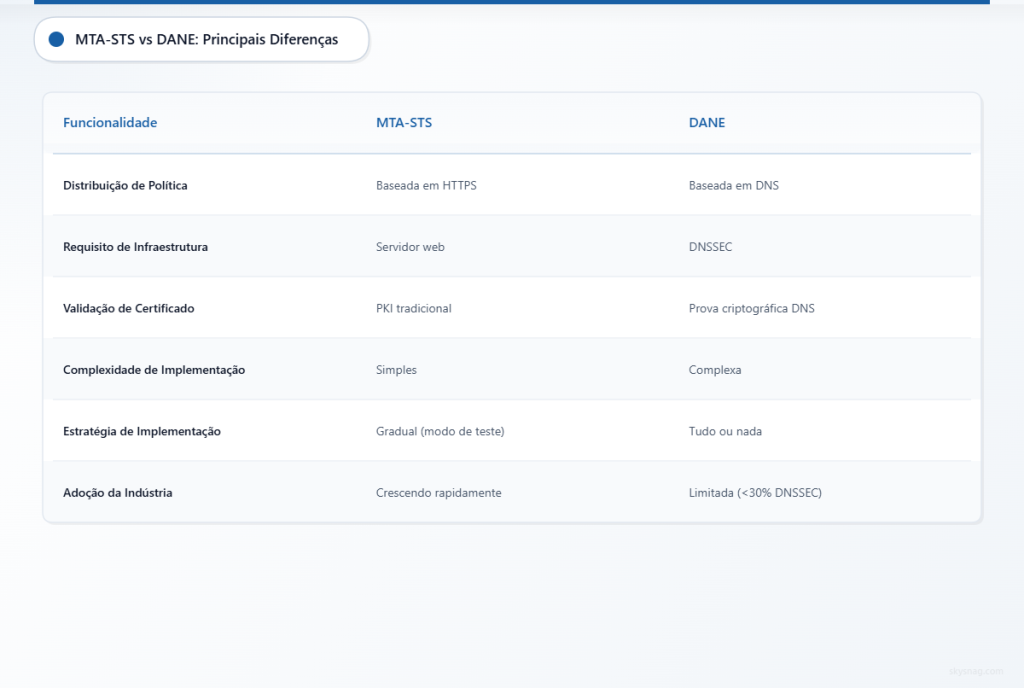The width and height of the screenshot is (1024, 688).
Task: Click the 'Validação de Certificado' row label
Action: (128, 309)
